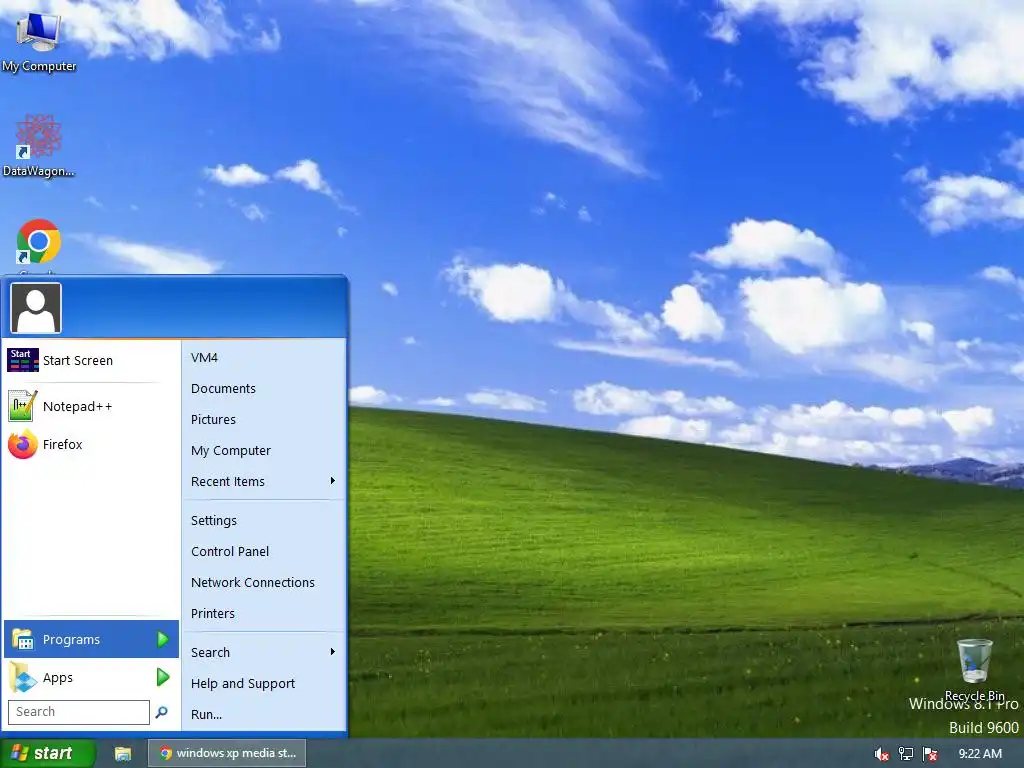Open File Explorer from the taskbar
The width and height of the screenshot is (1024, 768).
tap(123, 754)
